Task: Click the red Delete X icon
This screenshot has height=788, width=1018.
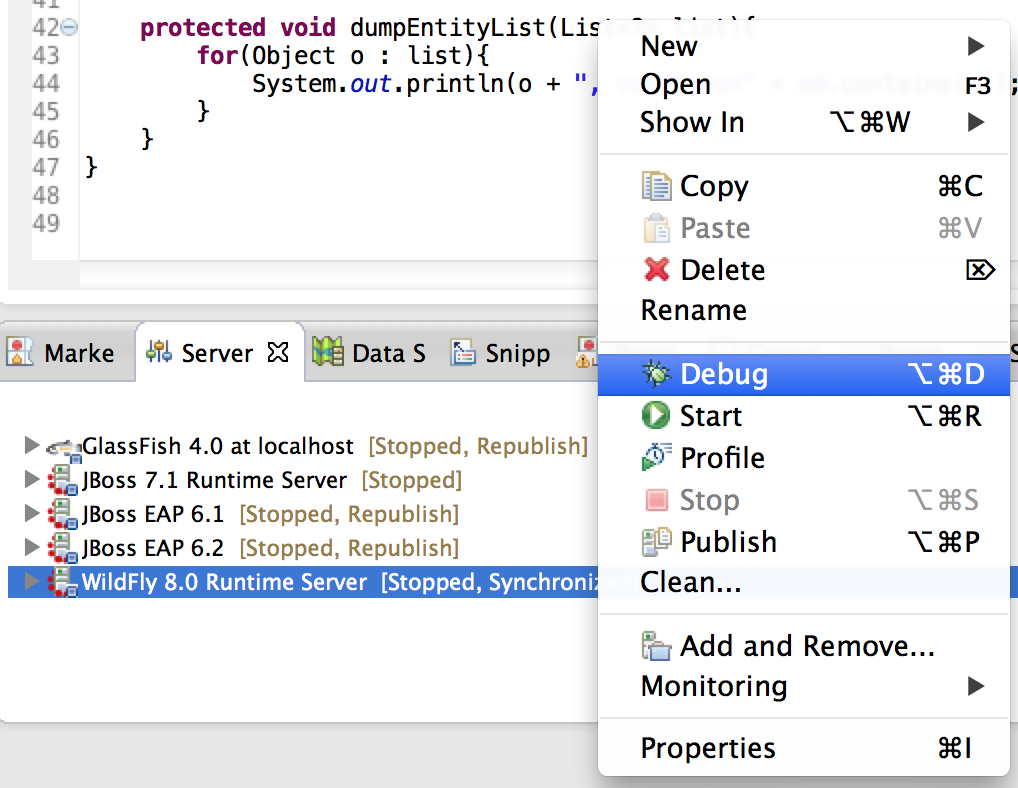Action: (656, 269)
